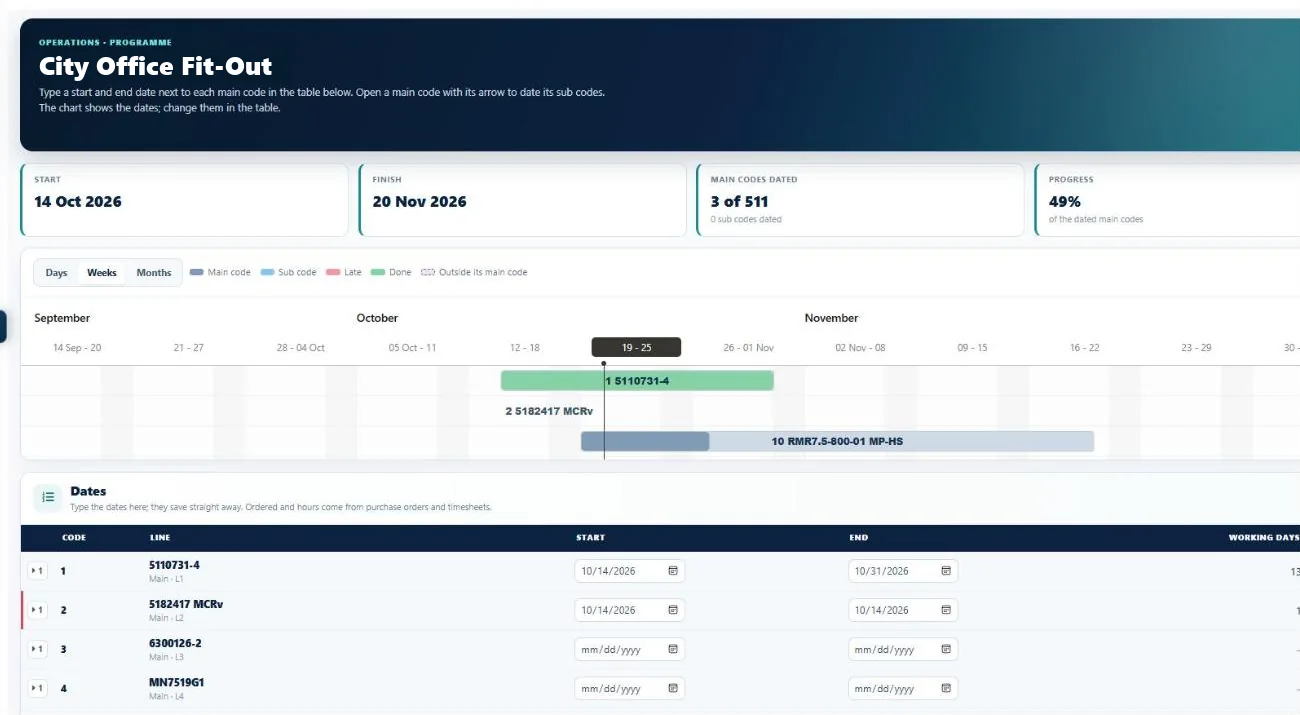Viewport: 1300px width, 715px height.
Task: Click the 14 Oct 2026 start value
Action: (78, 201)
